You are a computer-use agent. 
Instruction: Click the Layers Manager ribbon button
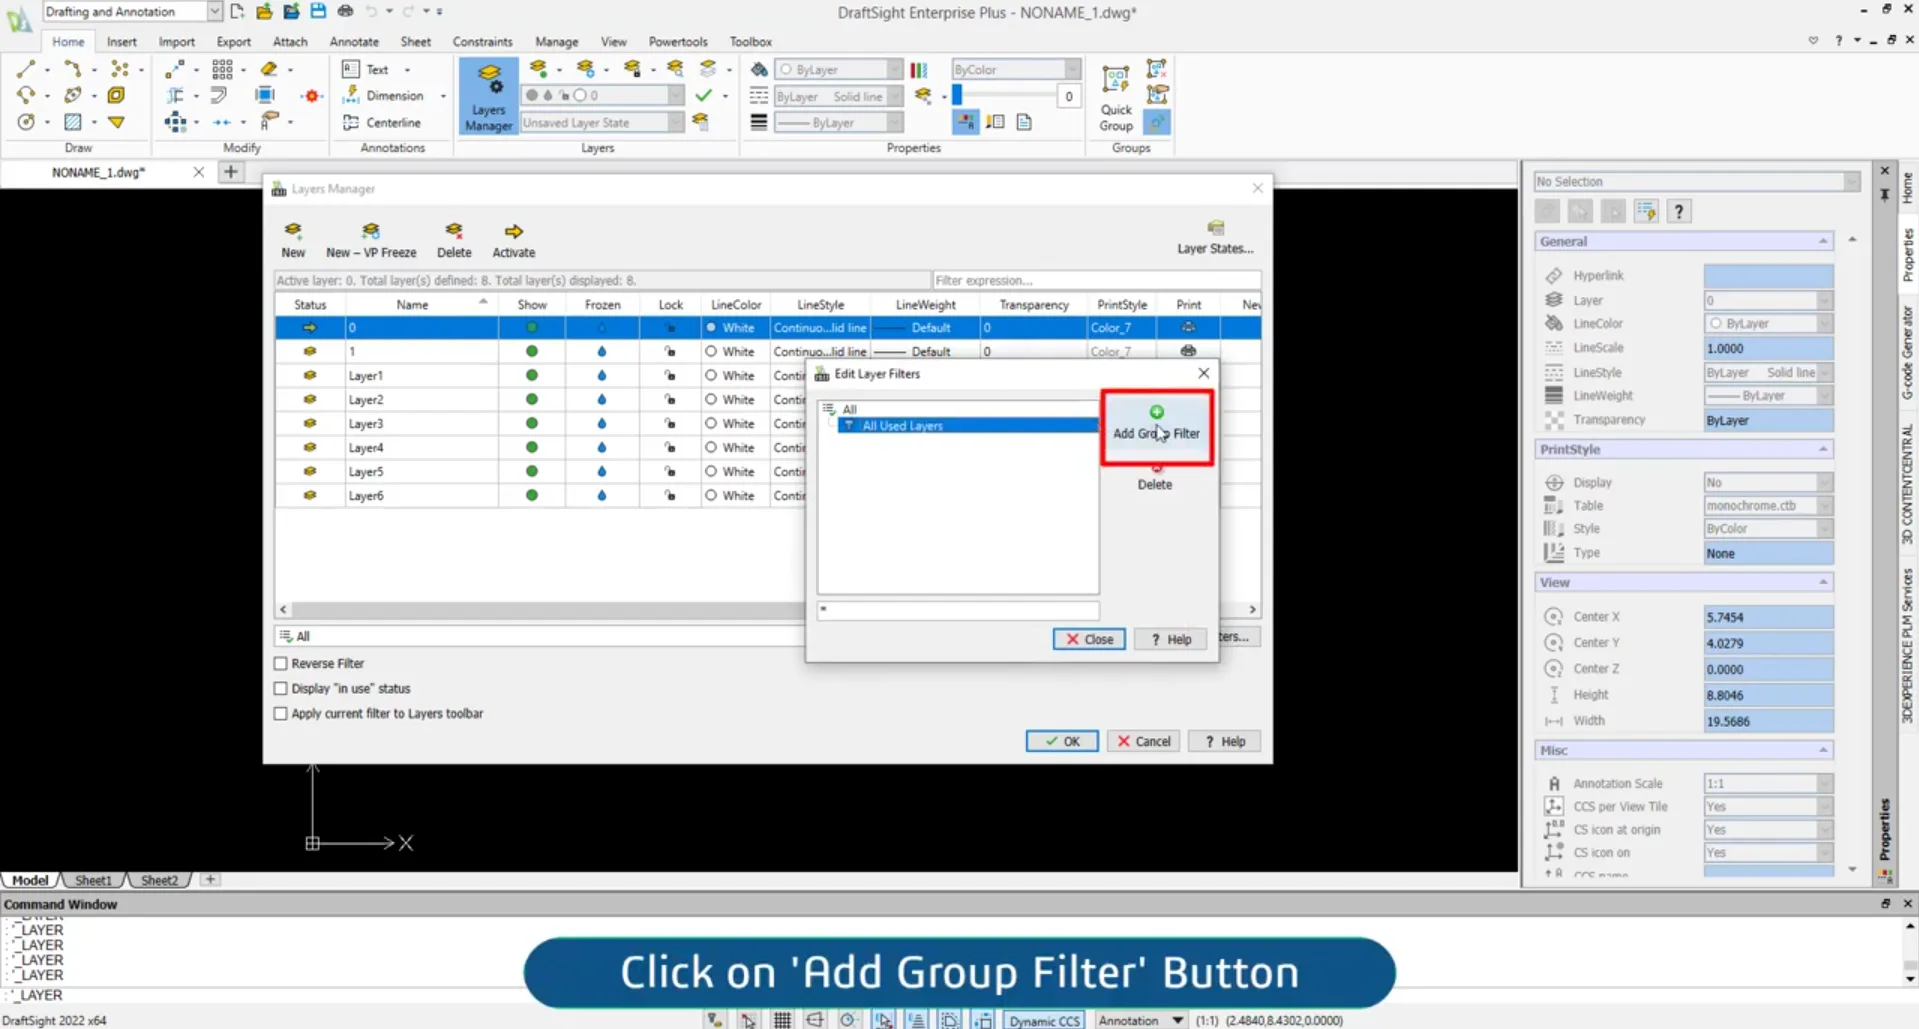coord(488,96)
